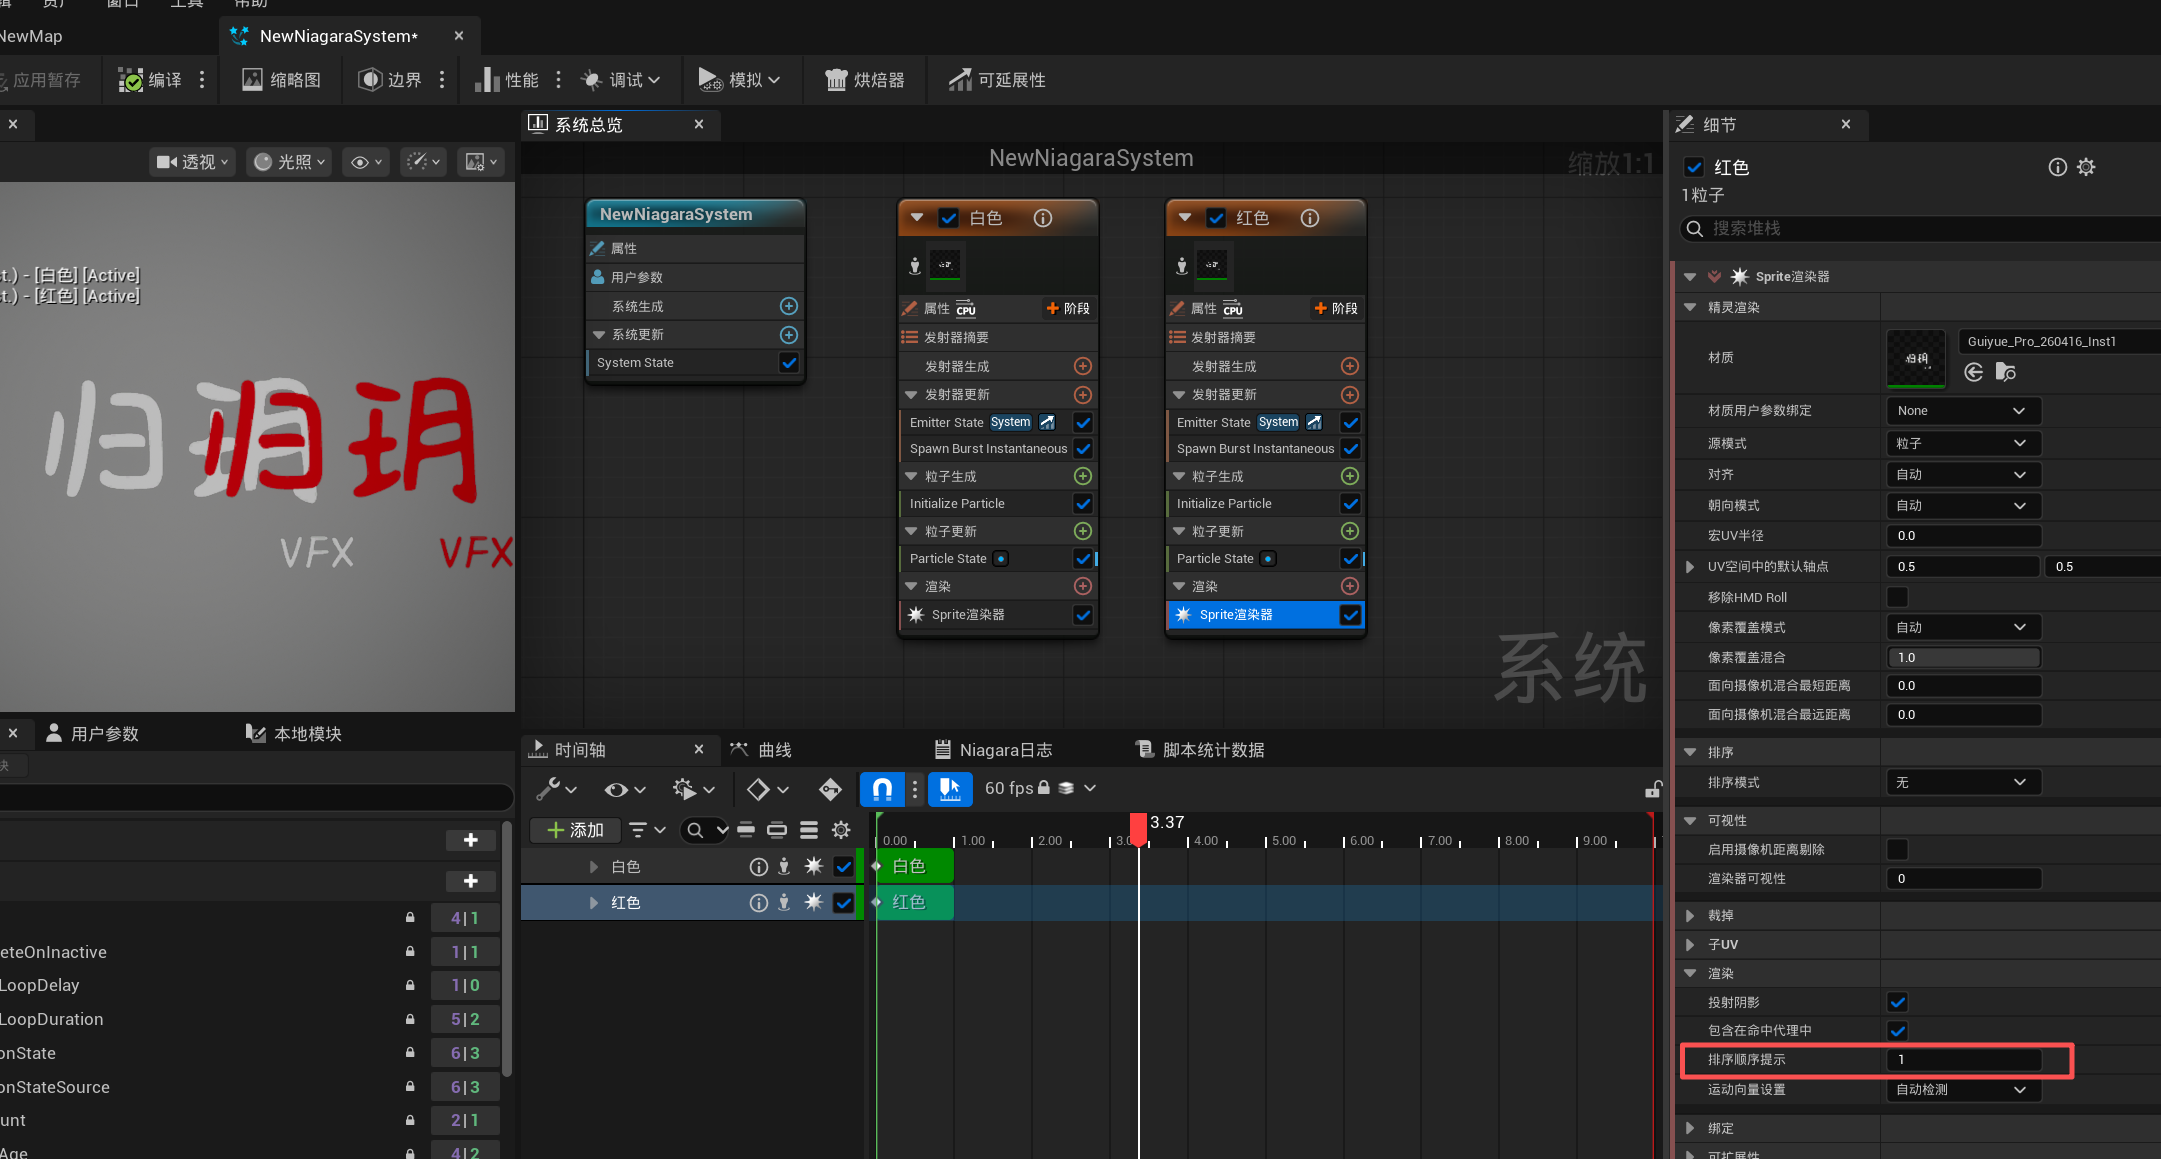Toggle 投射阴影 checkbox
The image size is (2161, 1159).
tap(1897, 1002)
